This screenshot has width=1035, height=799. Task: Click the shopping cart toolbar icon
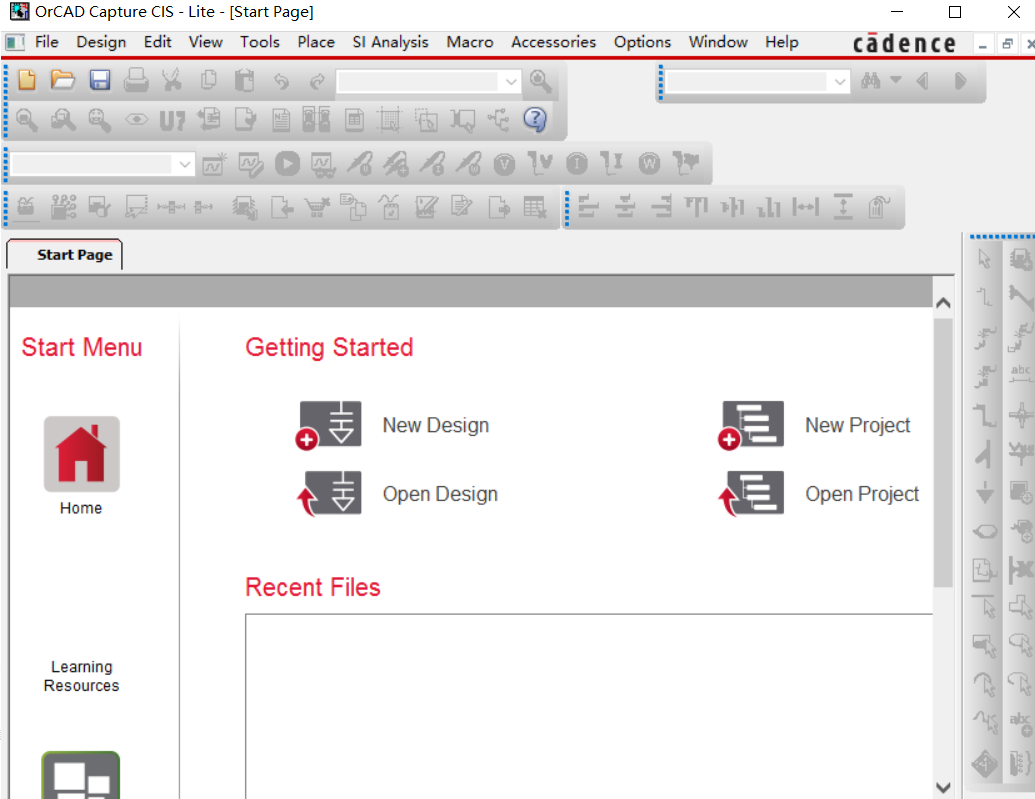(x=317, y=207)
